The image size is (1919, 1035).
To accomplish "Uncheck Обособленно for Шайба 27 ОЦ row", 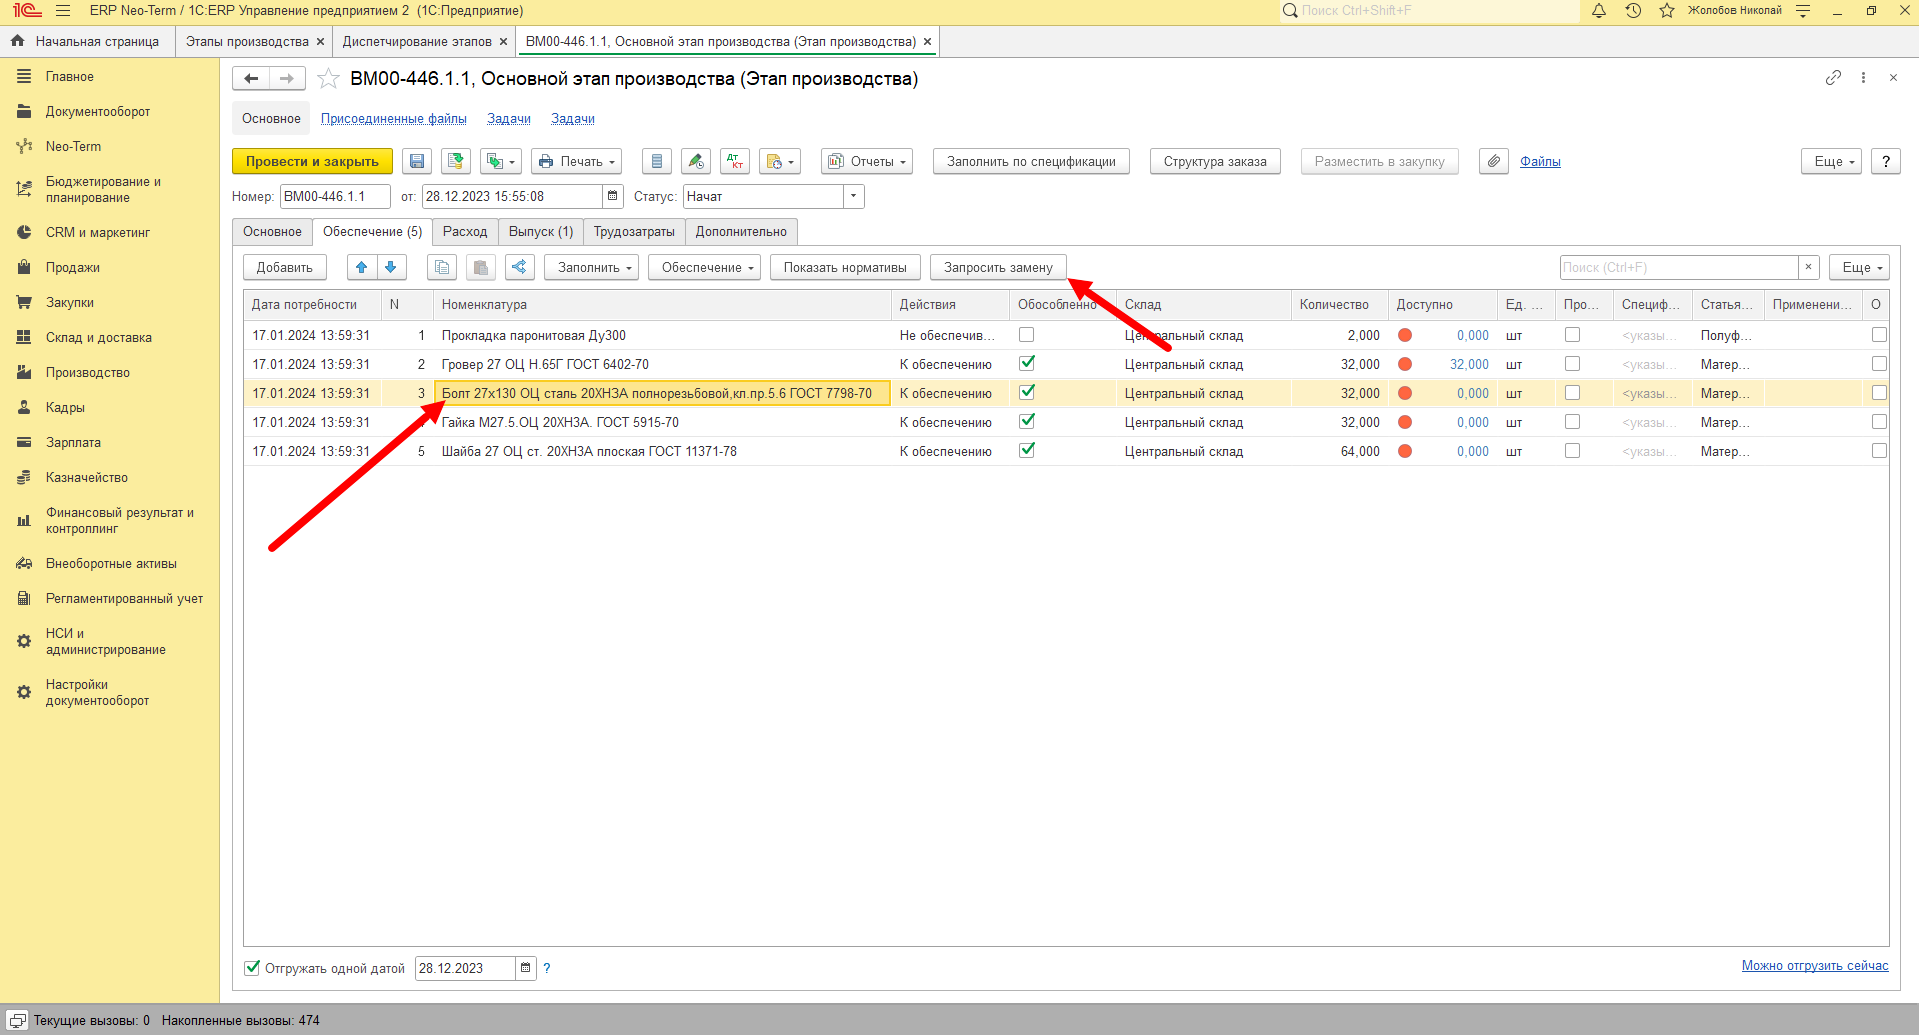I will point(1027,451).
